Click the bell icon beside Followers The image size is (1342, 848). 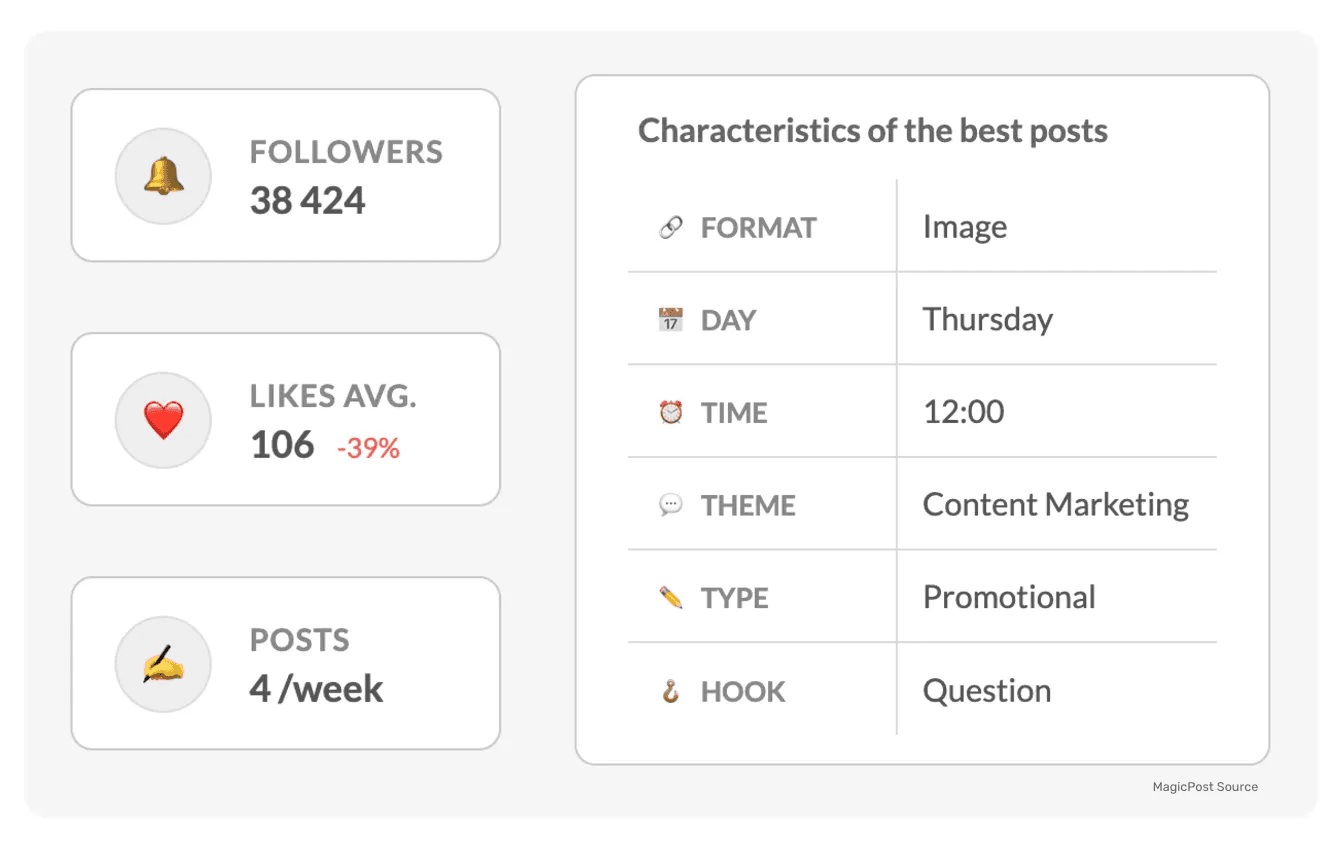(x=164, y=176)
